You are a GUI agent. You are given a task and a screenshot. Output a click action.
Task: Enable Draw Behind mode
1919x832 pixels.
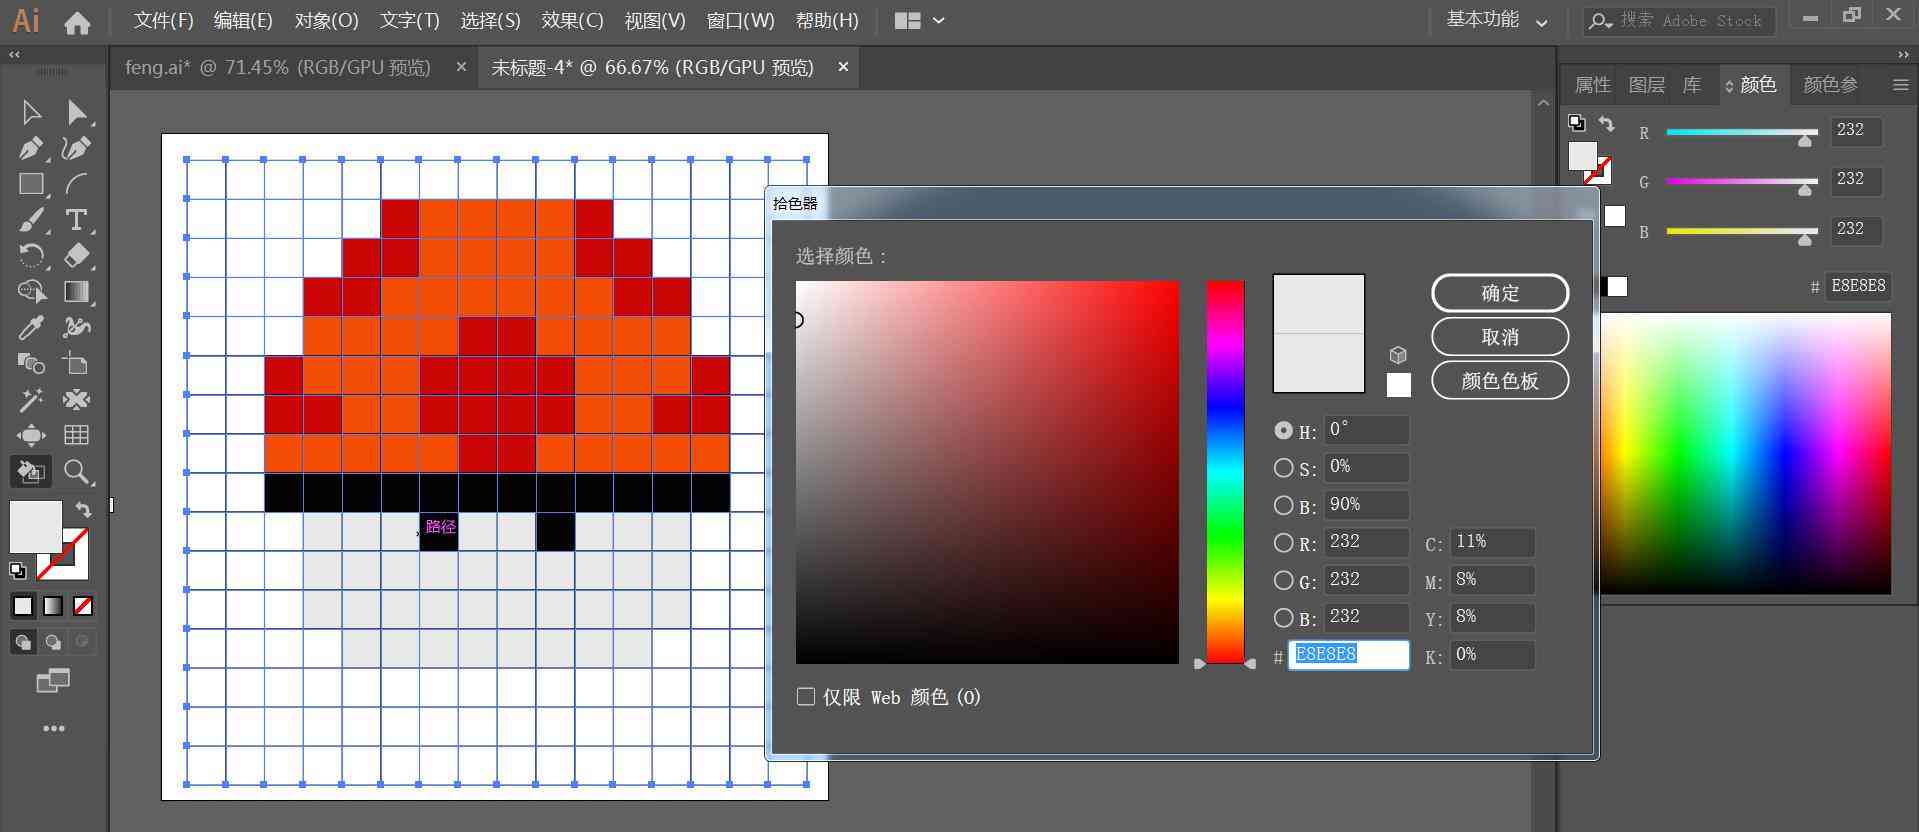pos(53,642)
